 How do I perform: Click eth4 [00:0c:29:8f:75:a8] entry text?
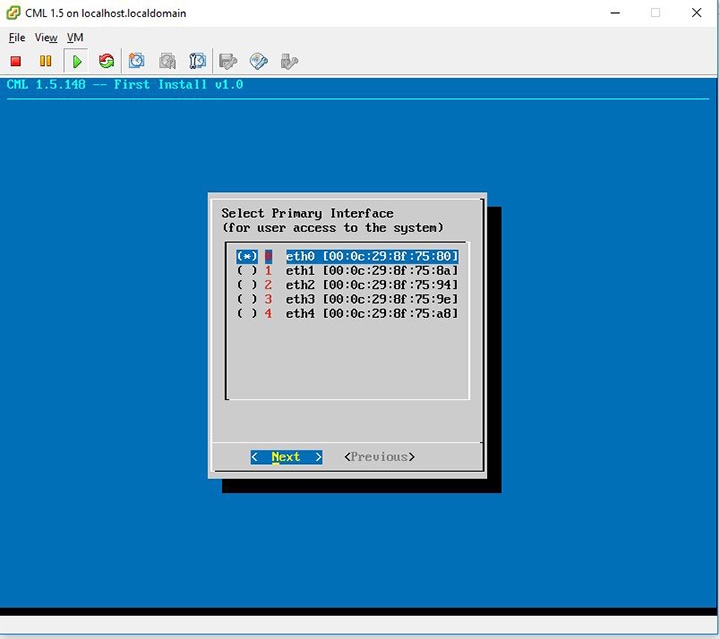(x=372, y=314)
